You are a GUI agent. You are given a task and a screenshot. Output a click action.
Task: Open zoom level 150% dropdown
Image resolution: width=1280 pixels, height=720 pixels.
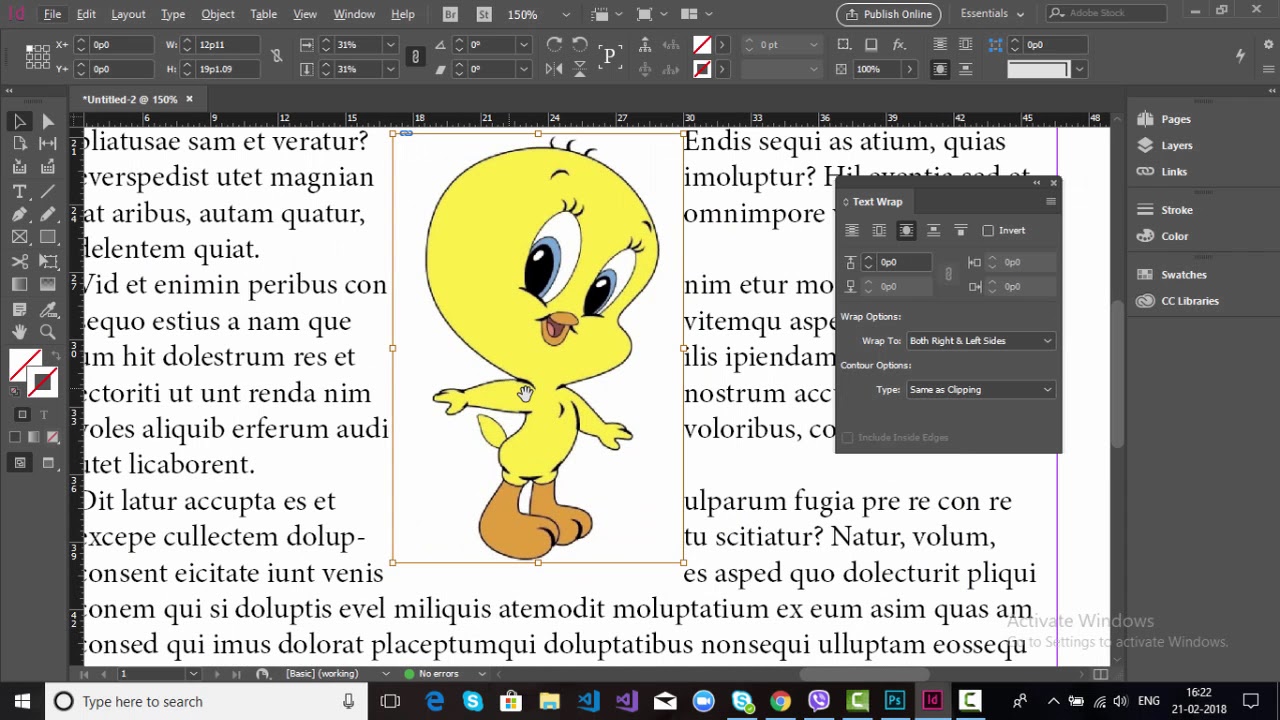click(566, 15)
